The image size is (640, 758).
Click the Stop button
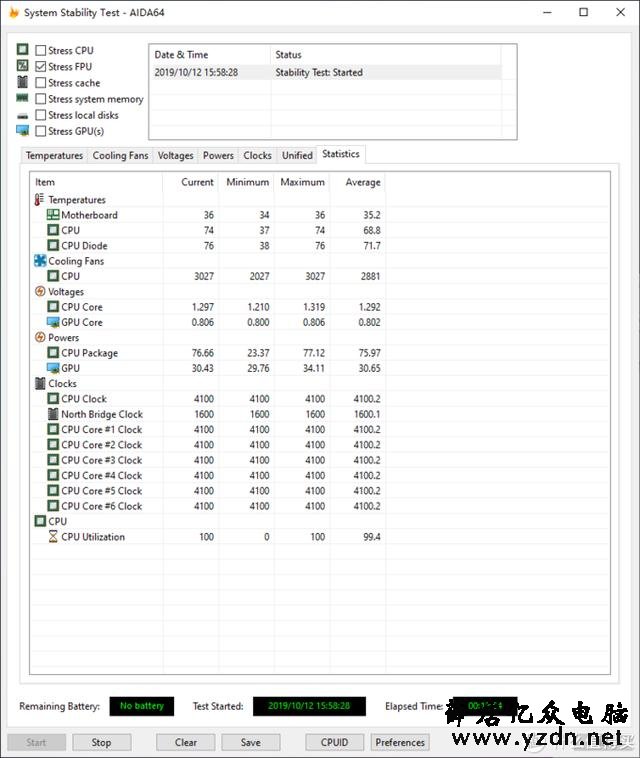tap(102, 742)
